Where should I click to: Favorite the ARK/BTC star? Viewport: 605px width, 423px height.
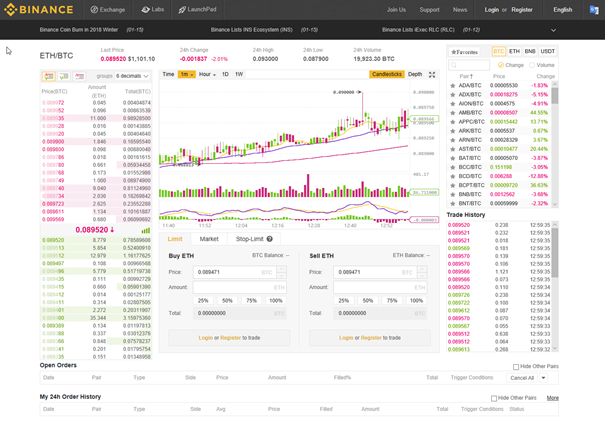pos(453,131)
